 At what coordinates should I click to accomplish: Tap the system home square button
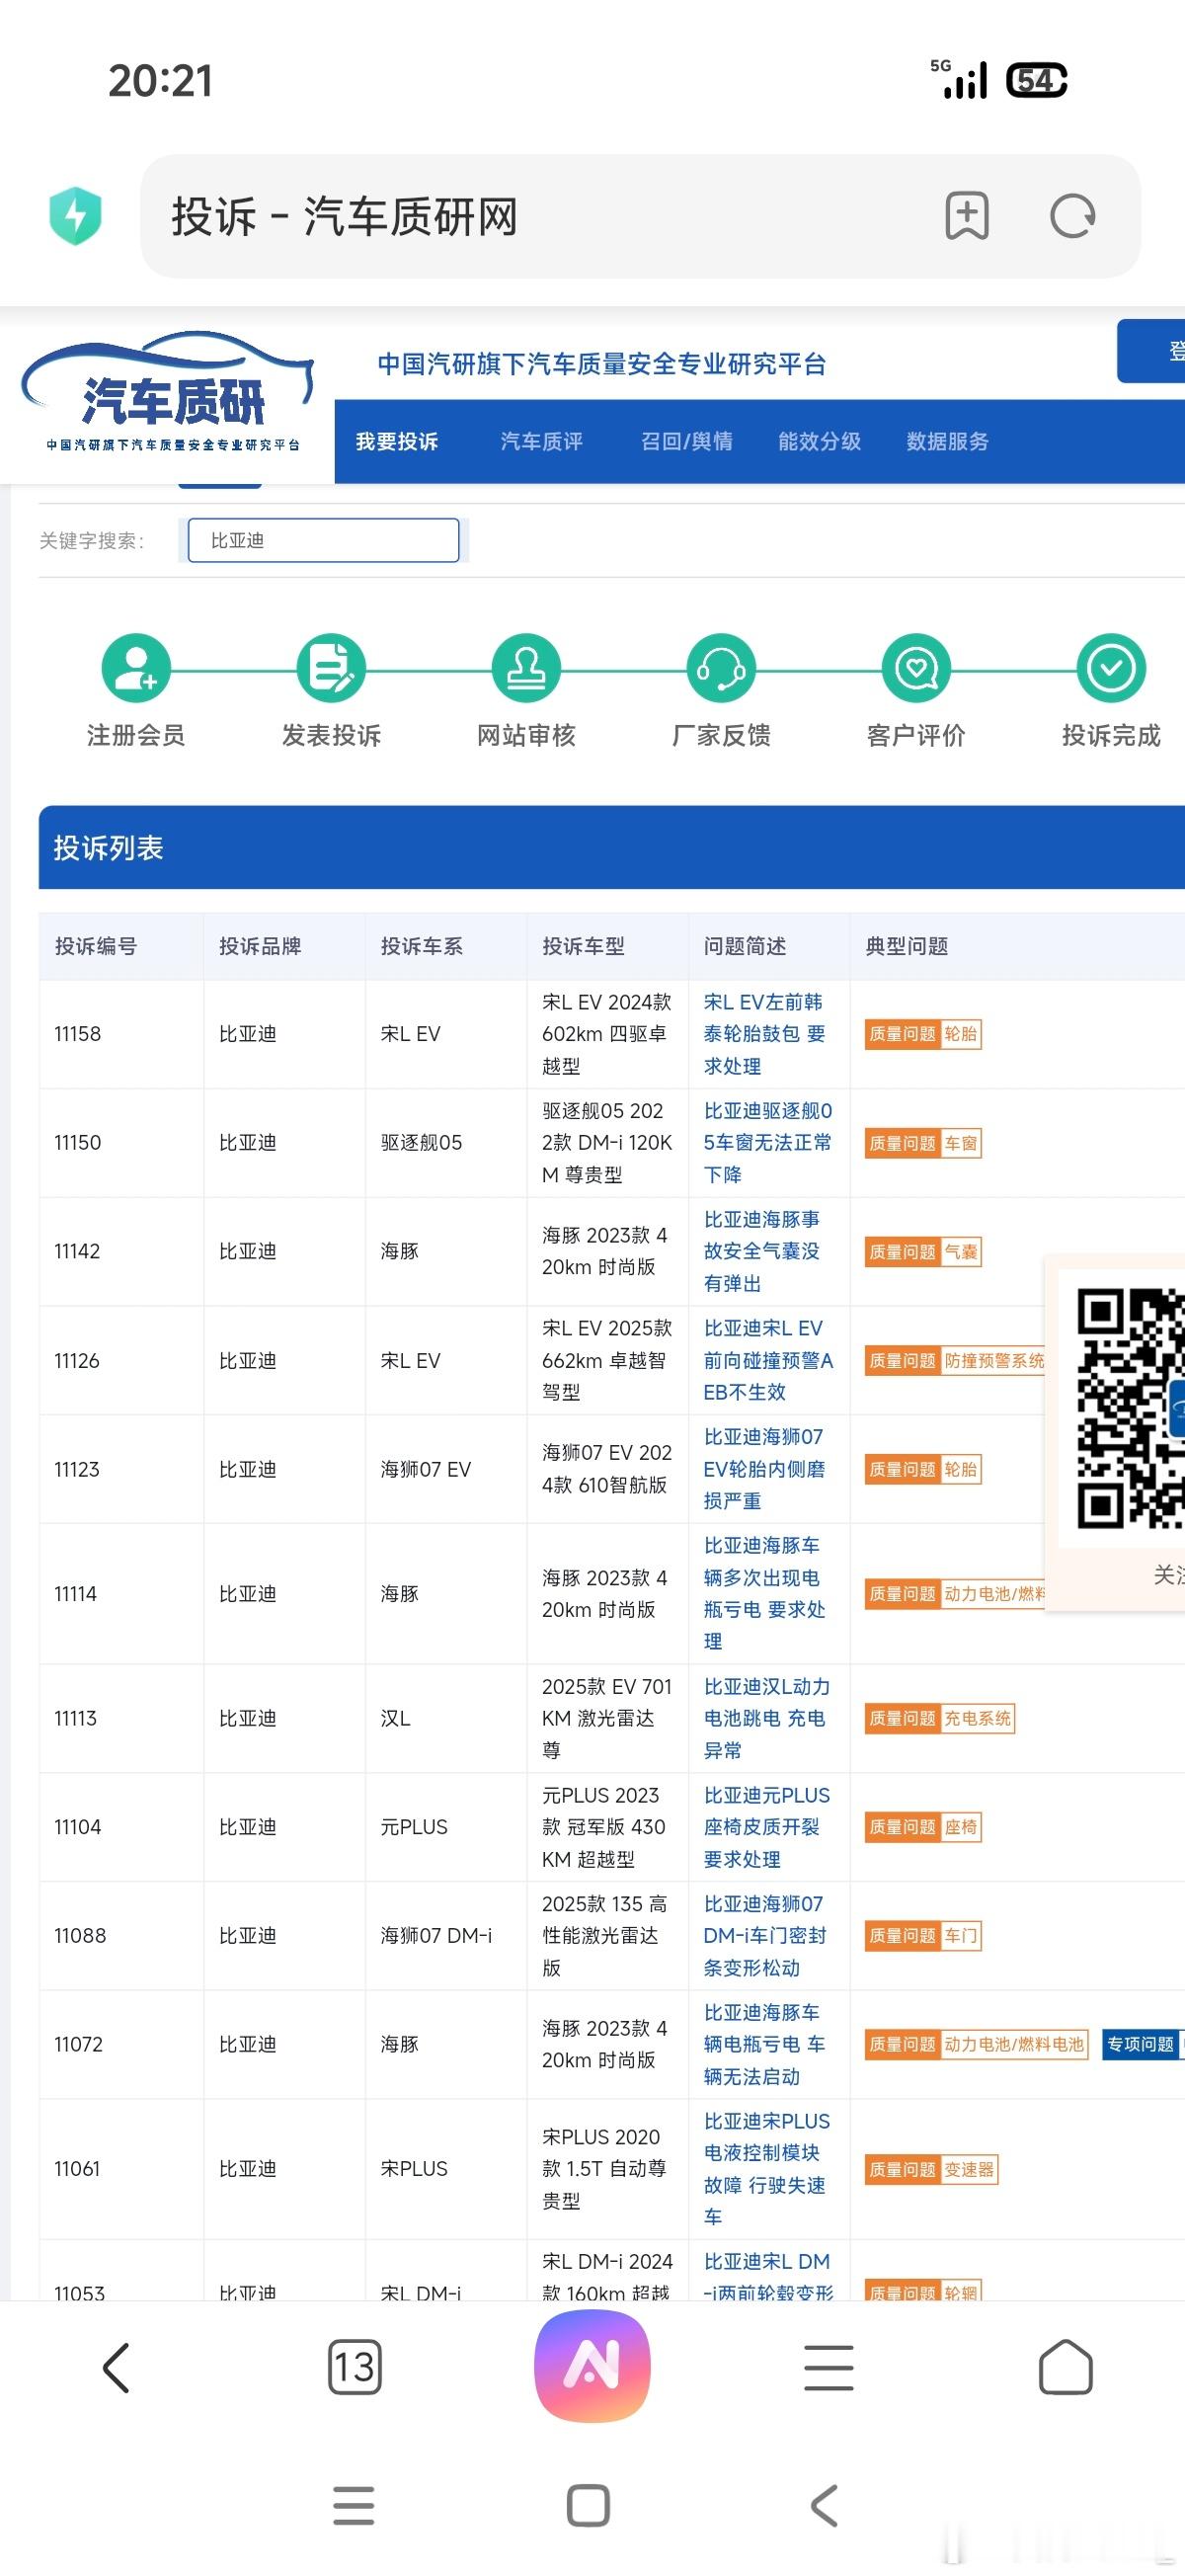(x=588, y=2505)
